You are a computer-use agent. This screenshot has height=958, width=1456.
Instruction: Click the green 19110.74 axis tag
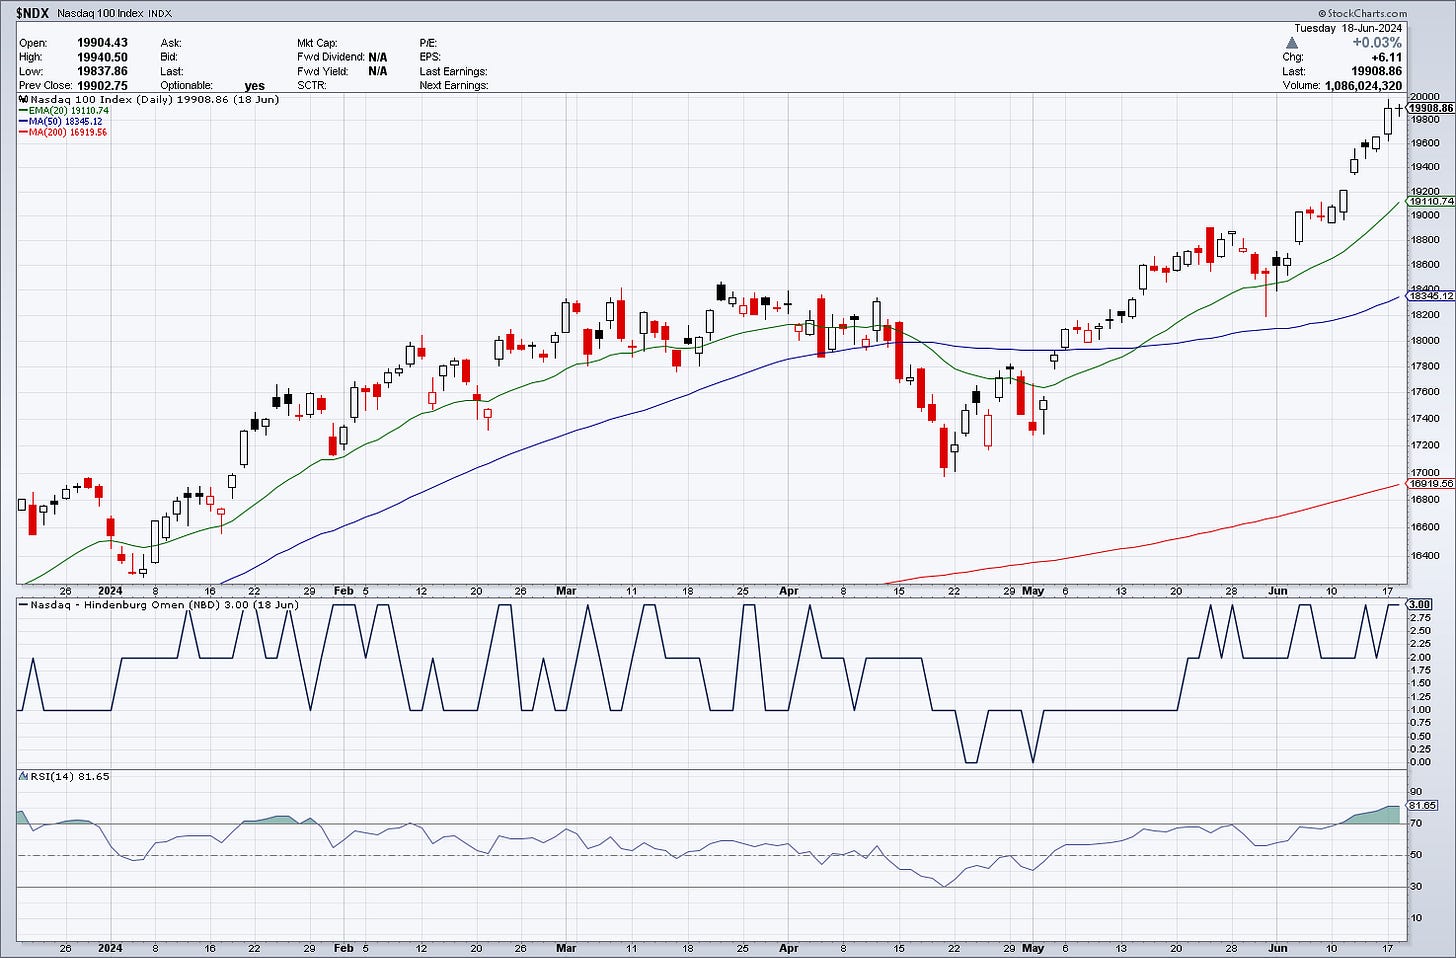point(1431,201)
